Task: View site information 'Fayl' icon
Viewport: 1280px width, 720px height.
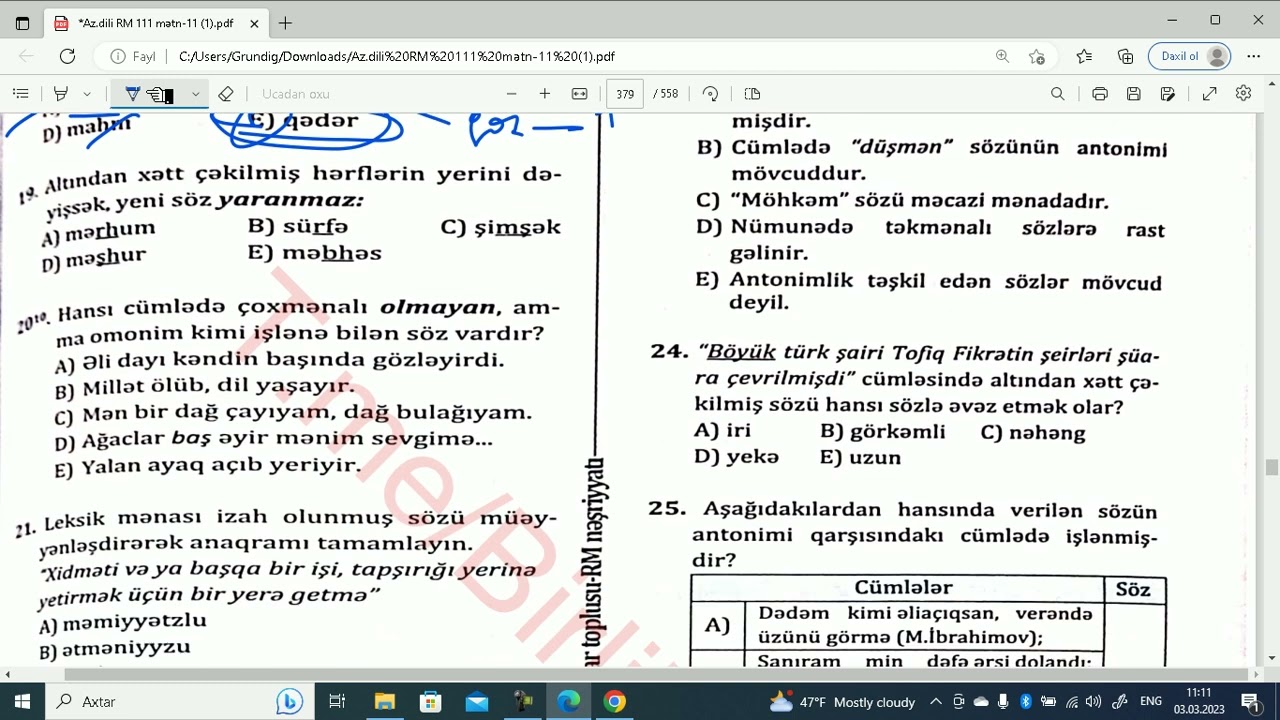Action: (133, 57)
